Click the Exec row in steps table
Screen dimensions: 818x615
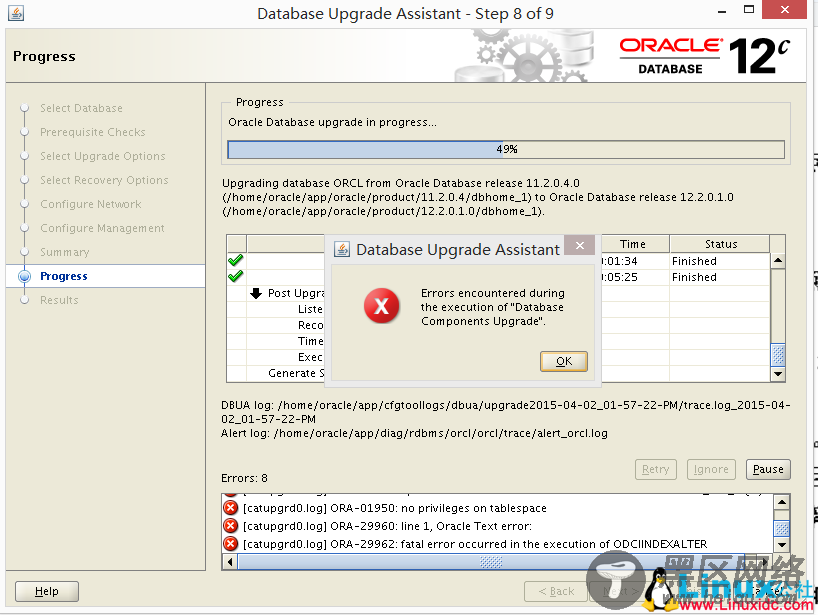click(310, 357)
